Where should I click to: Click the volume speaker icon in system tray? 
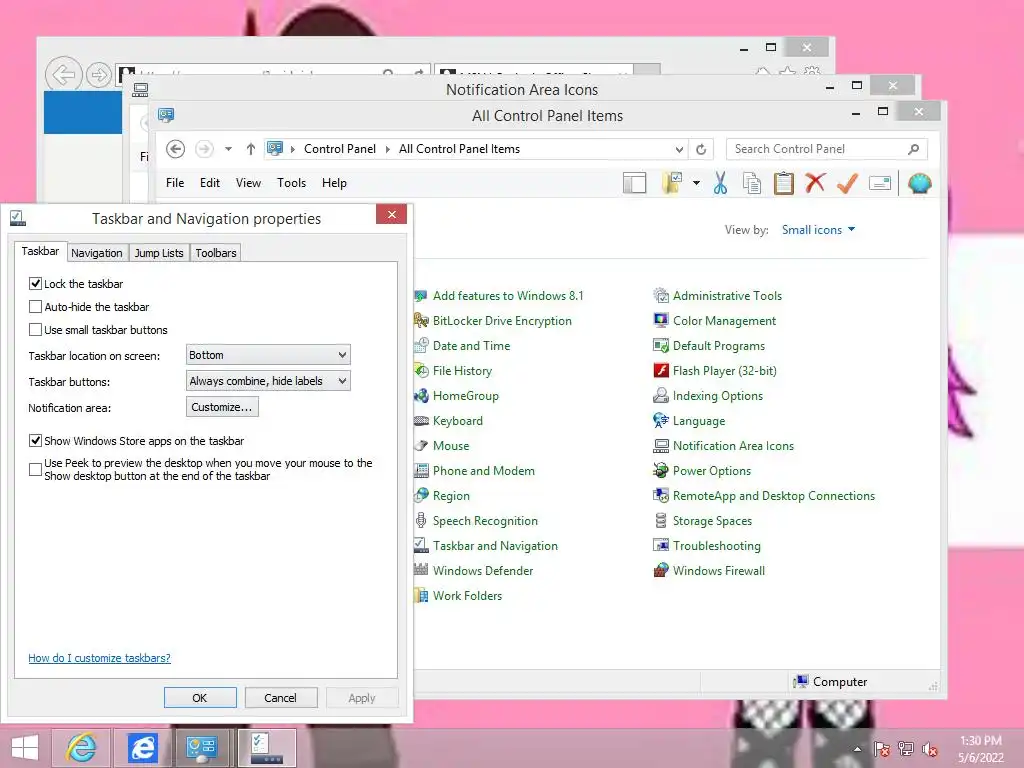(x=930, y=749)
